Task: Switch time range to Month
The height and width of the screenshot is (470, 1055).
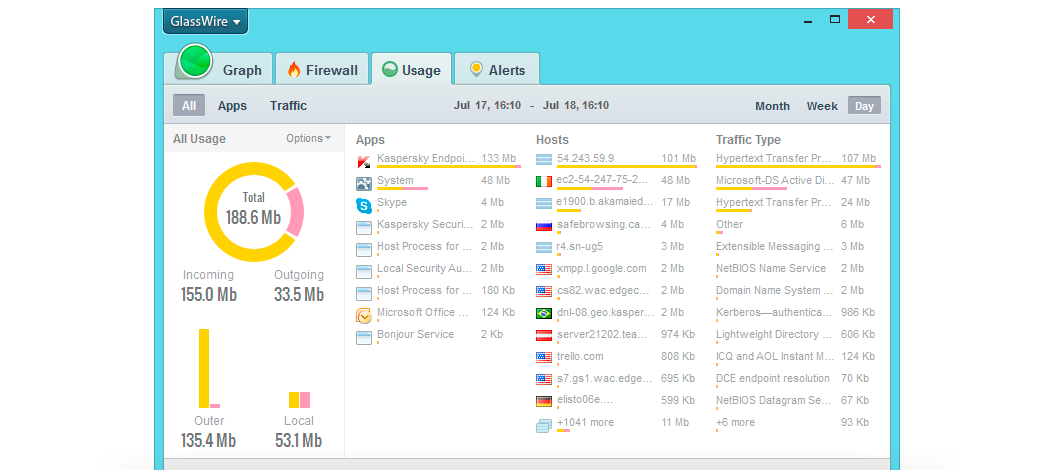Action: click(772, 106)
